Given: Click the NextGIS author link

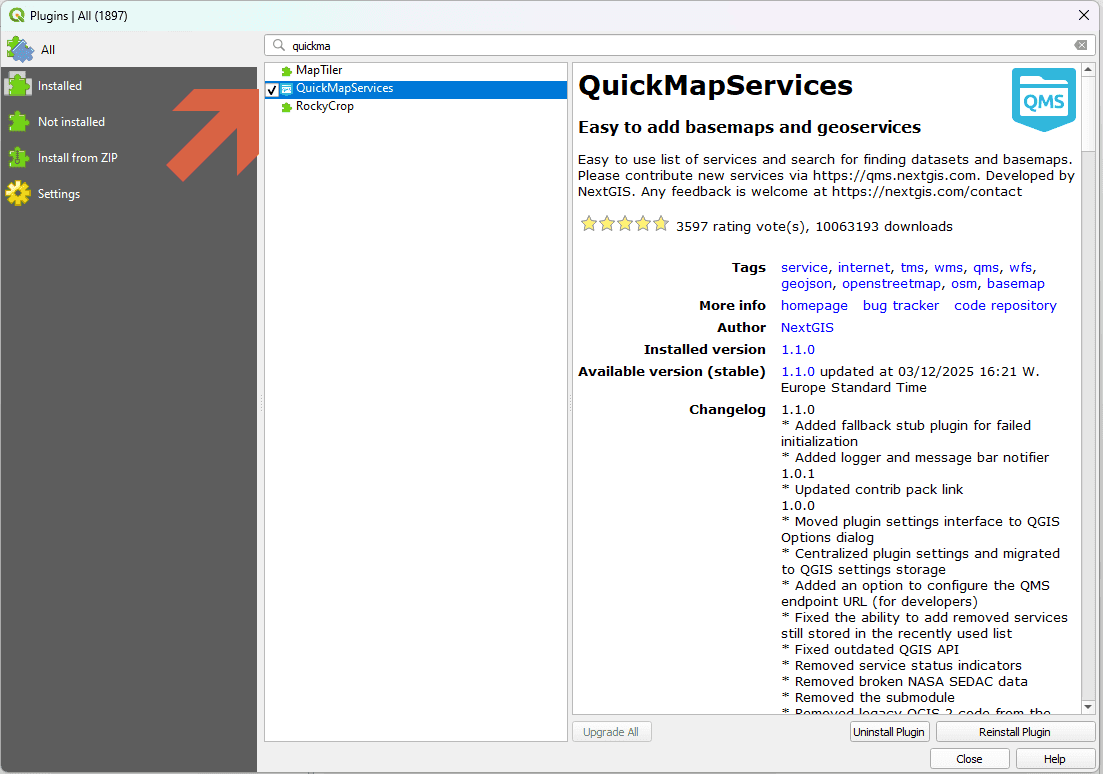Looking at the screenshot, I should click(807, 327).
